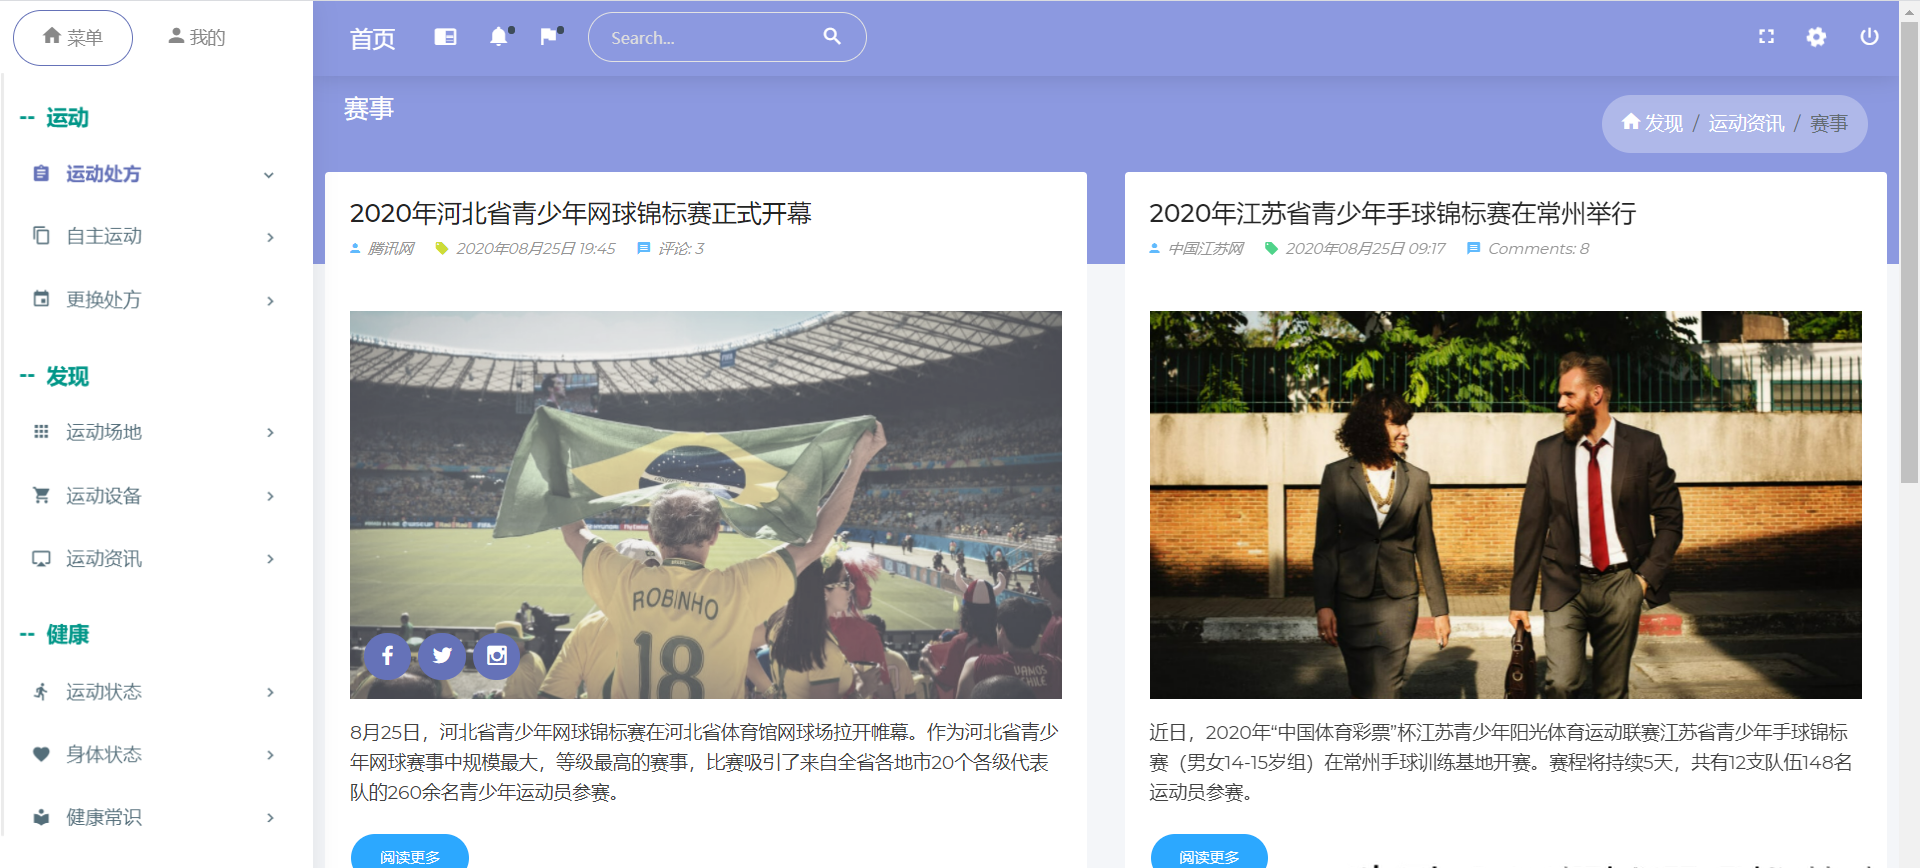Open the 菜单 tab in sidebar

pyautogui.click(x=73, y=38)
